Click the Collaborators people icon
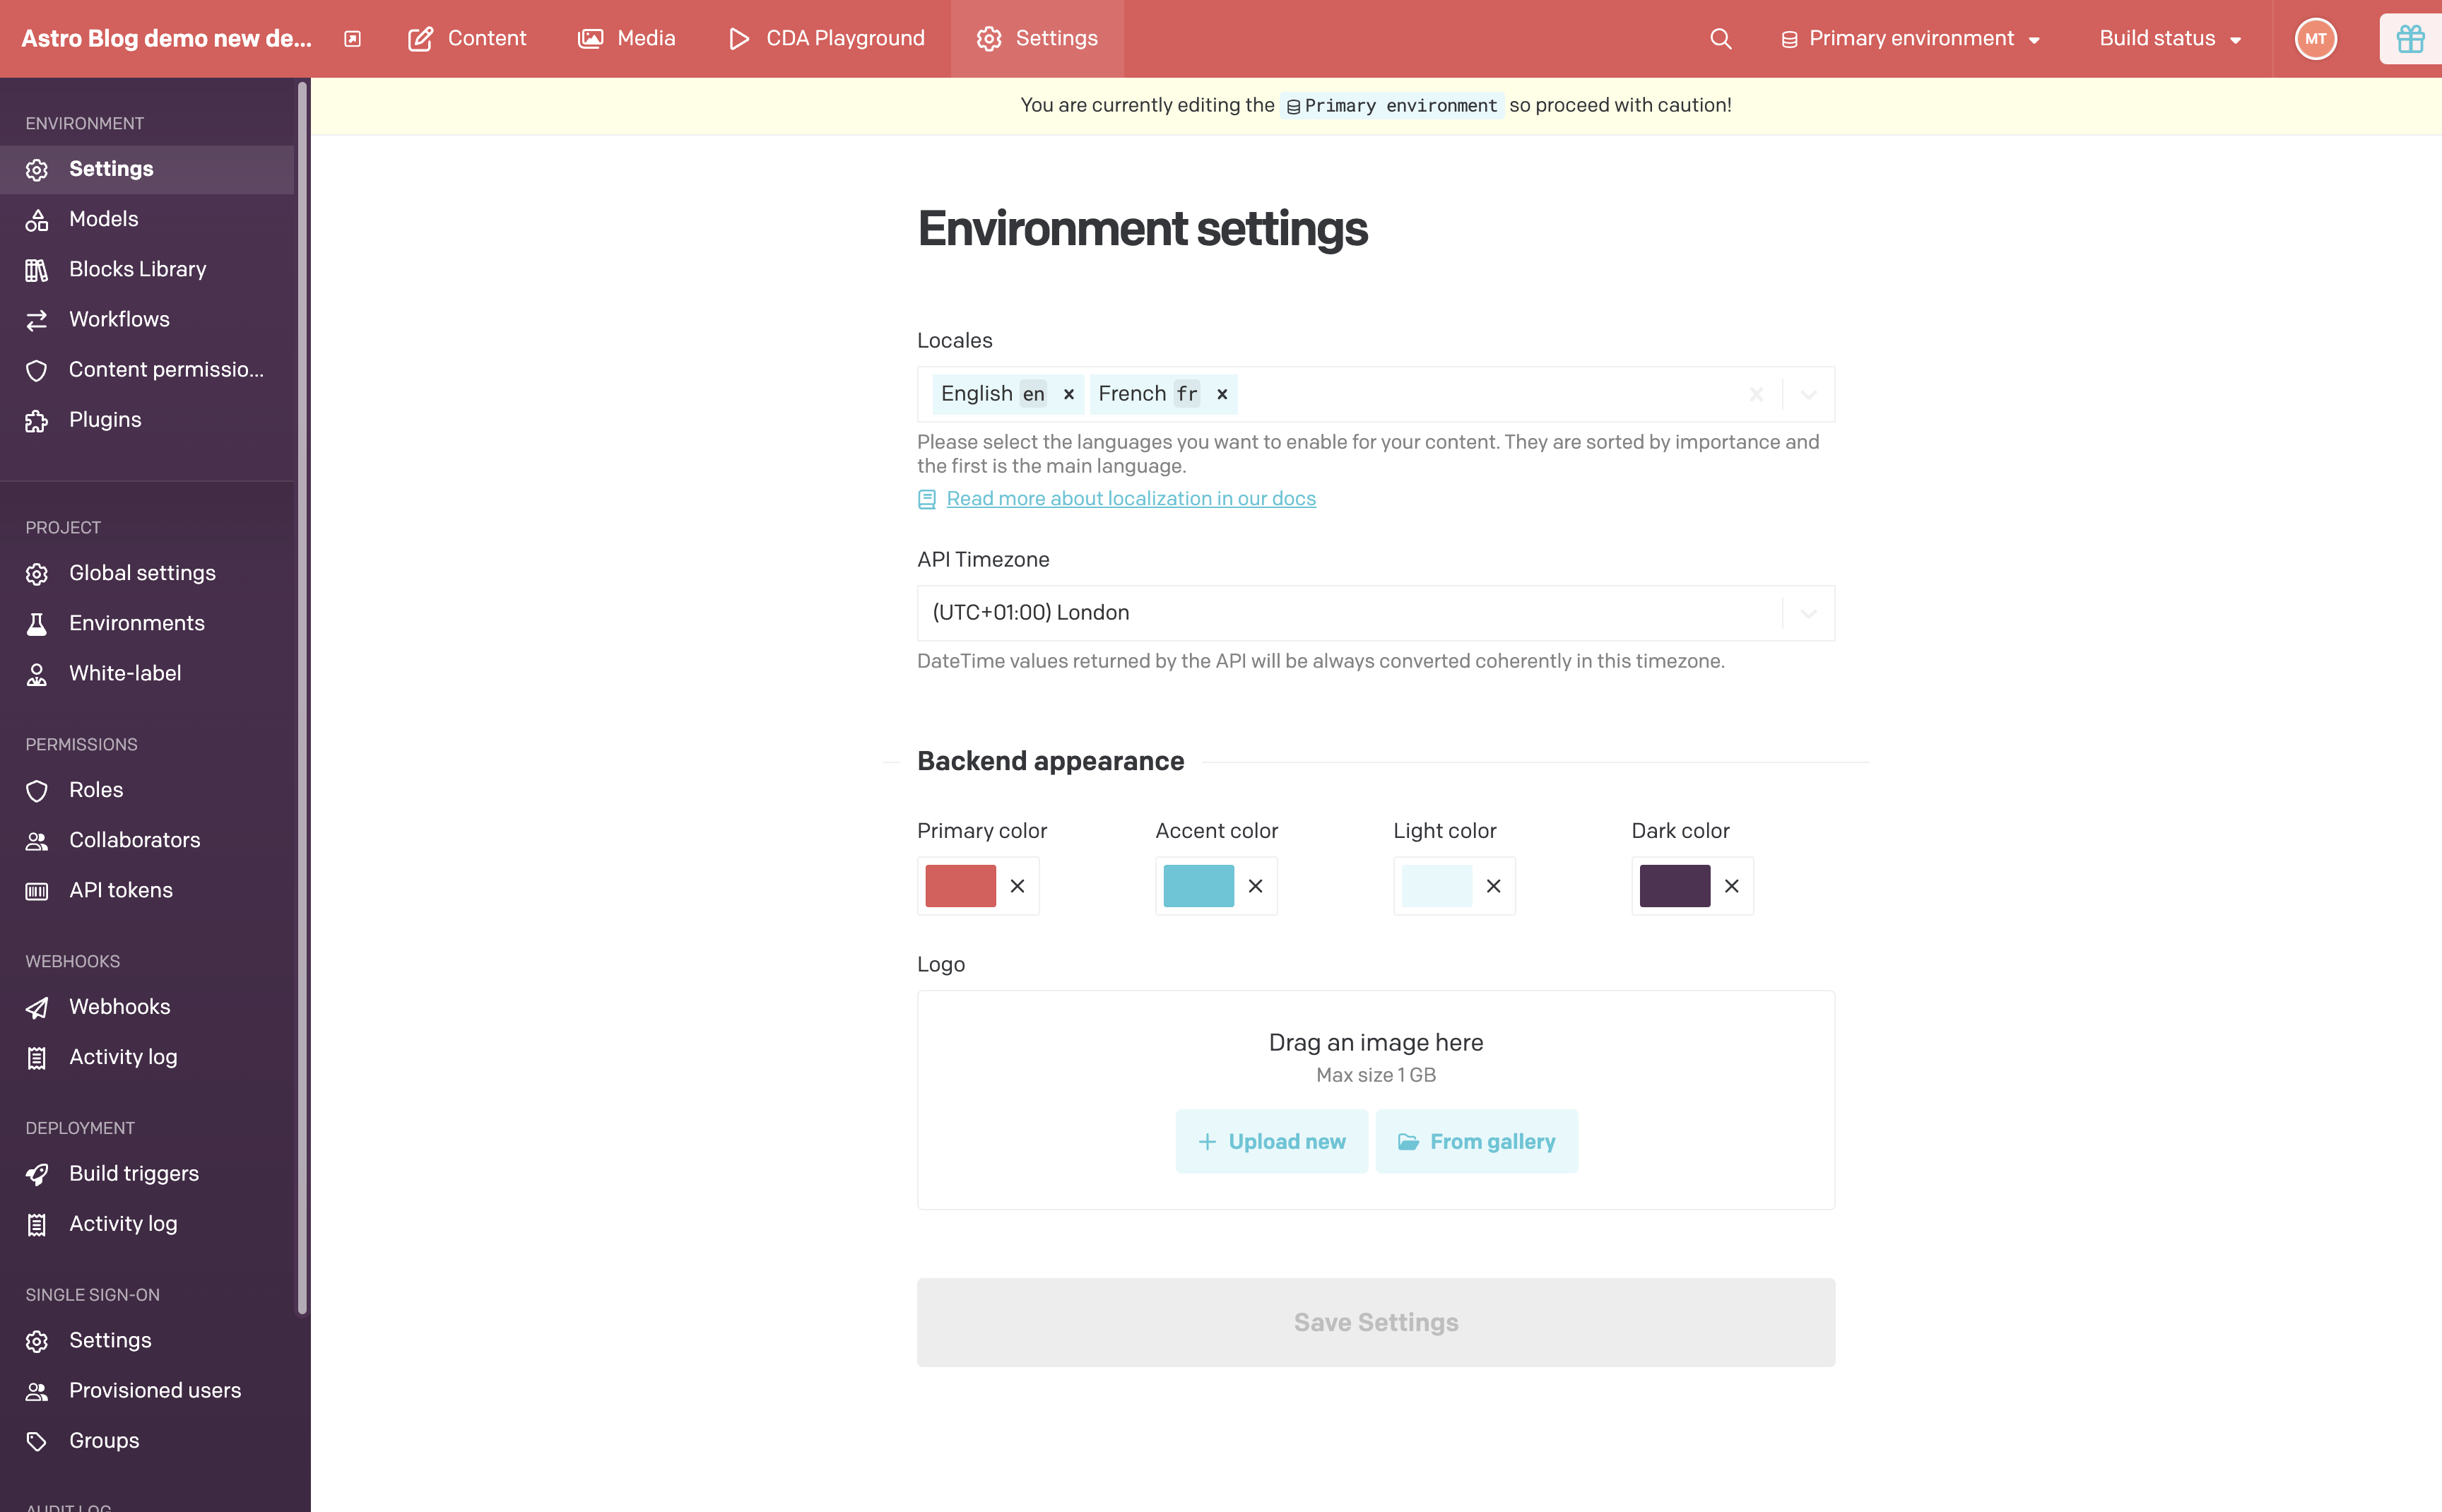This screenshot has width=2442, height=1512. 37,841
